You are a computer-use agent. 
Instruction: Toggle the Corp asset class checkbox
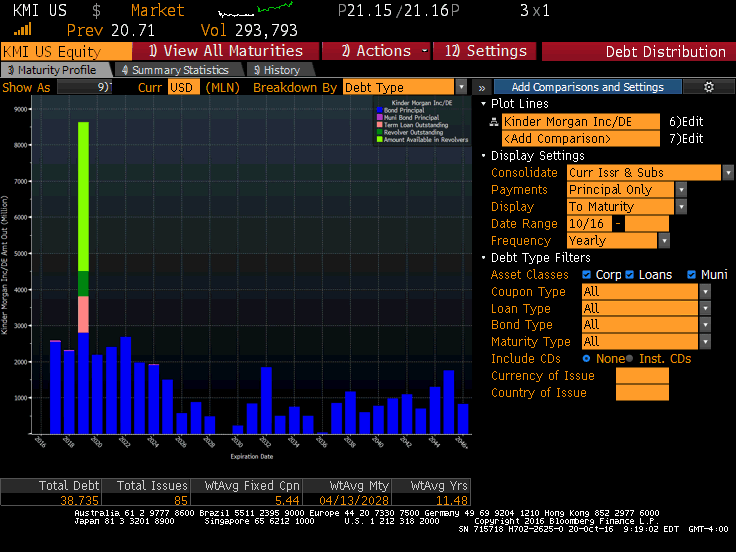click(586, 275)
